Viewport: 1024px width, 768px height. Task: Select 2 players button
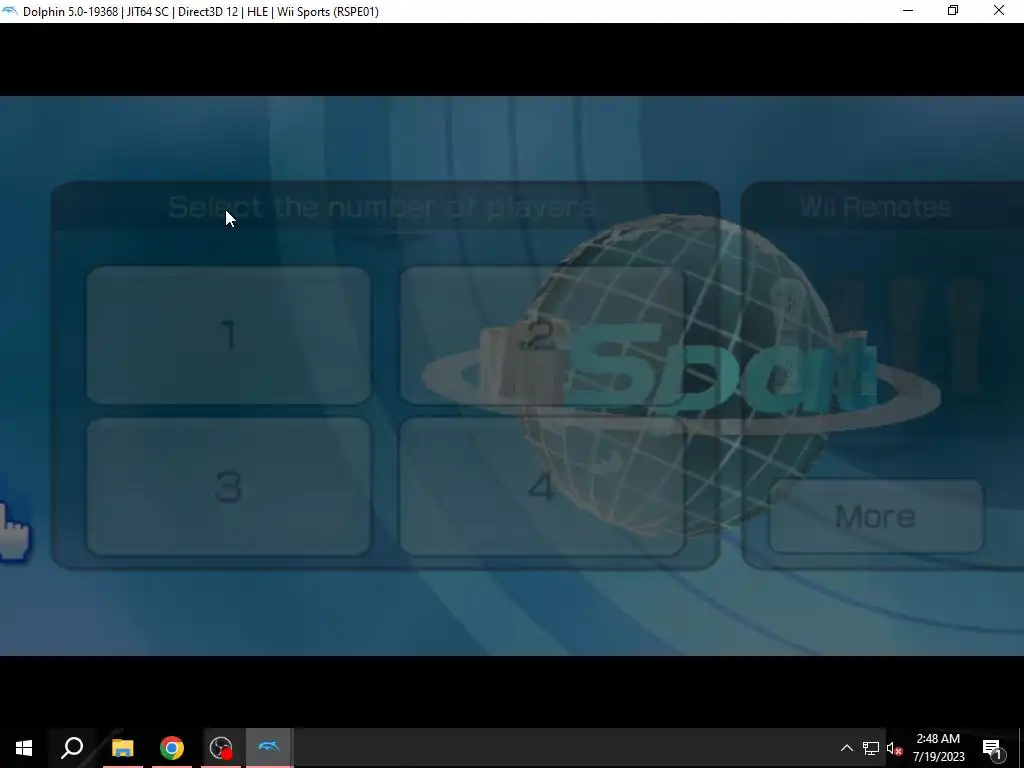(x=542, y=336)
